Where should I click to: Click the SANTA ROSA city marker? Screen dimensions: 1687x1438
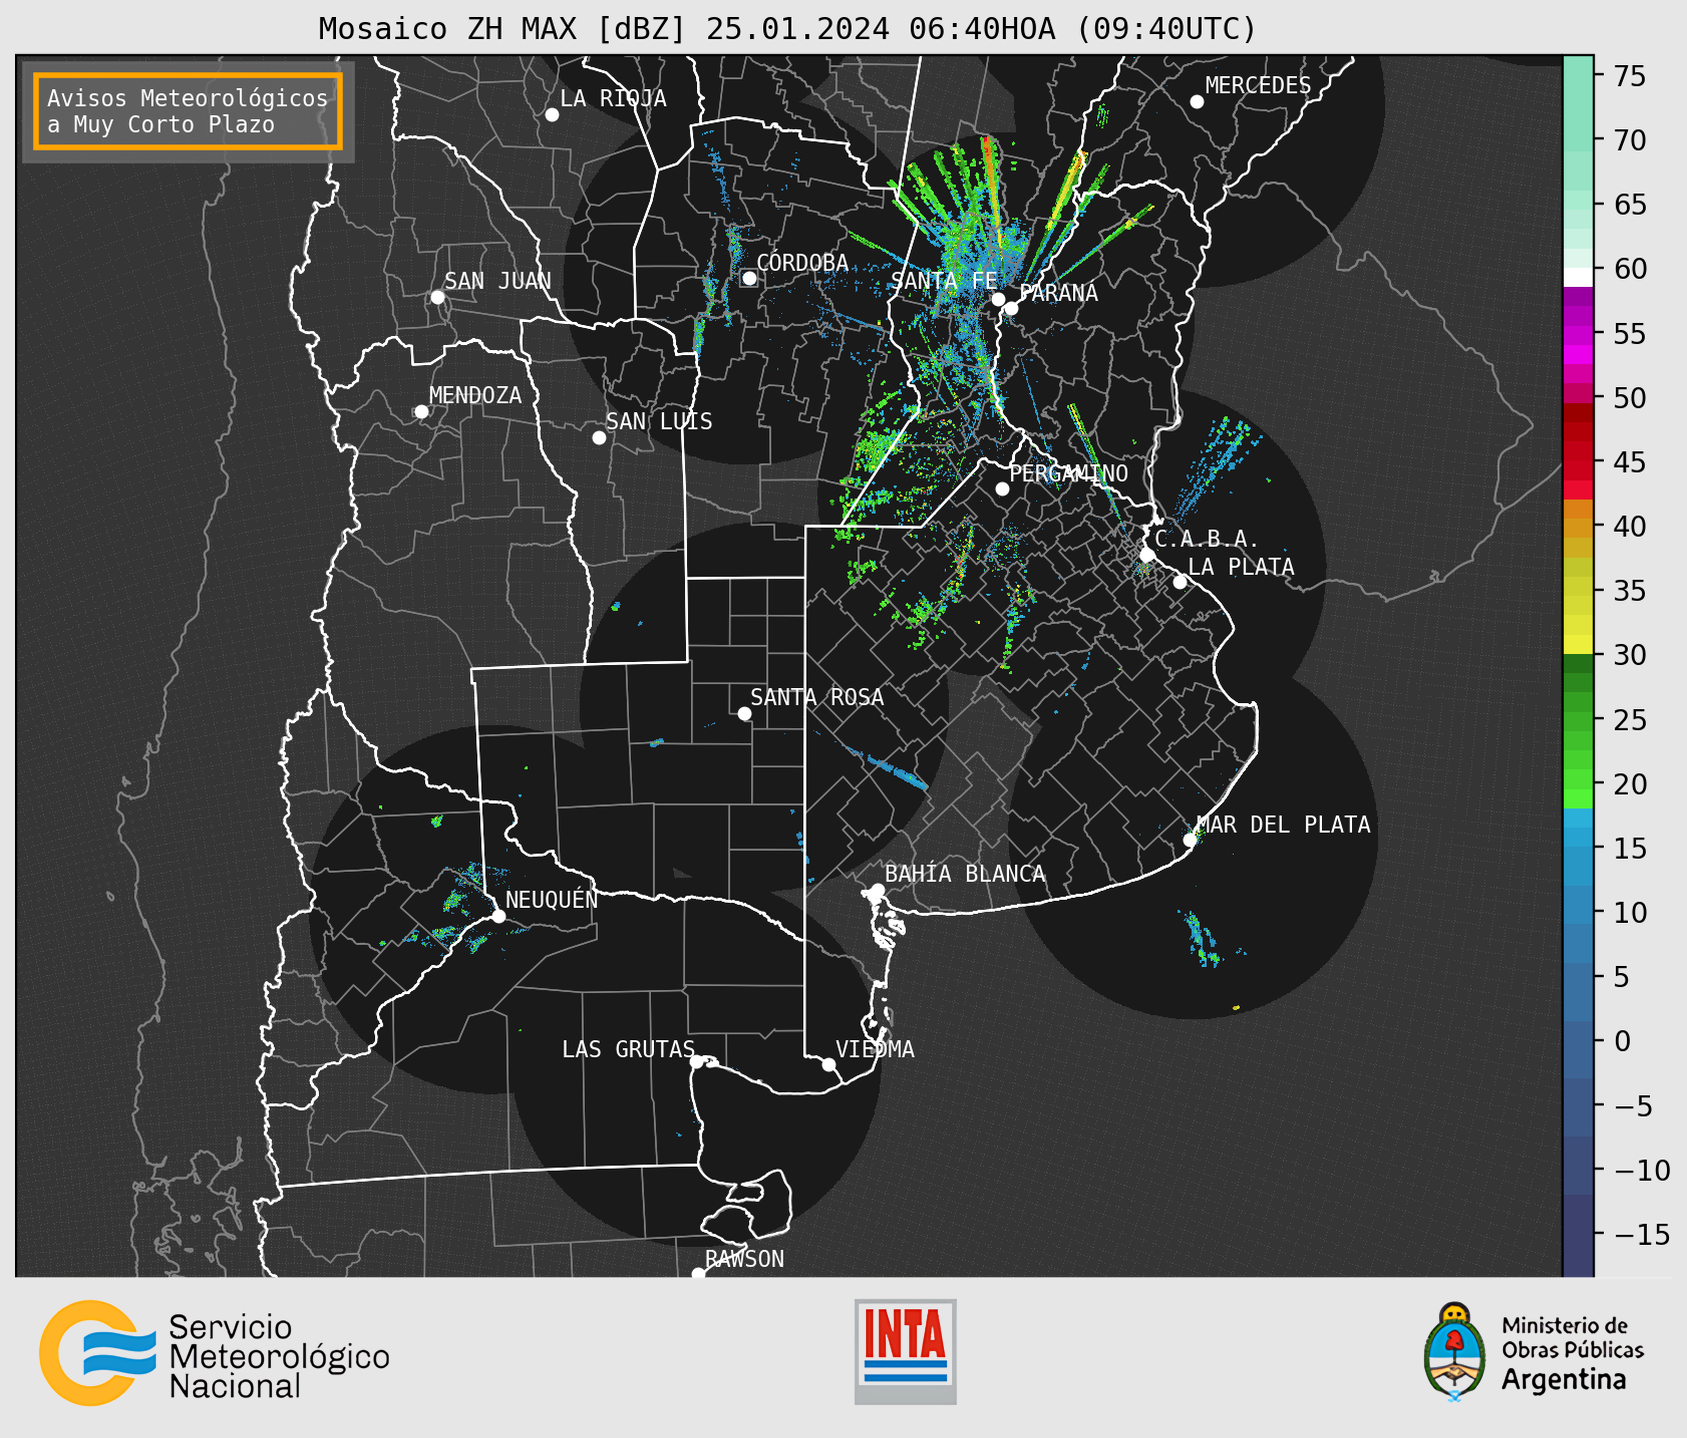[744, 713]
